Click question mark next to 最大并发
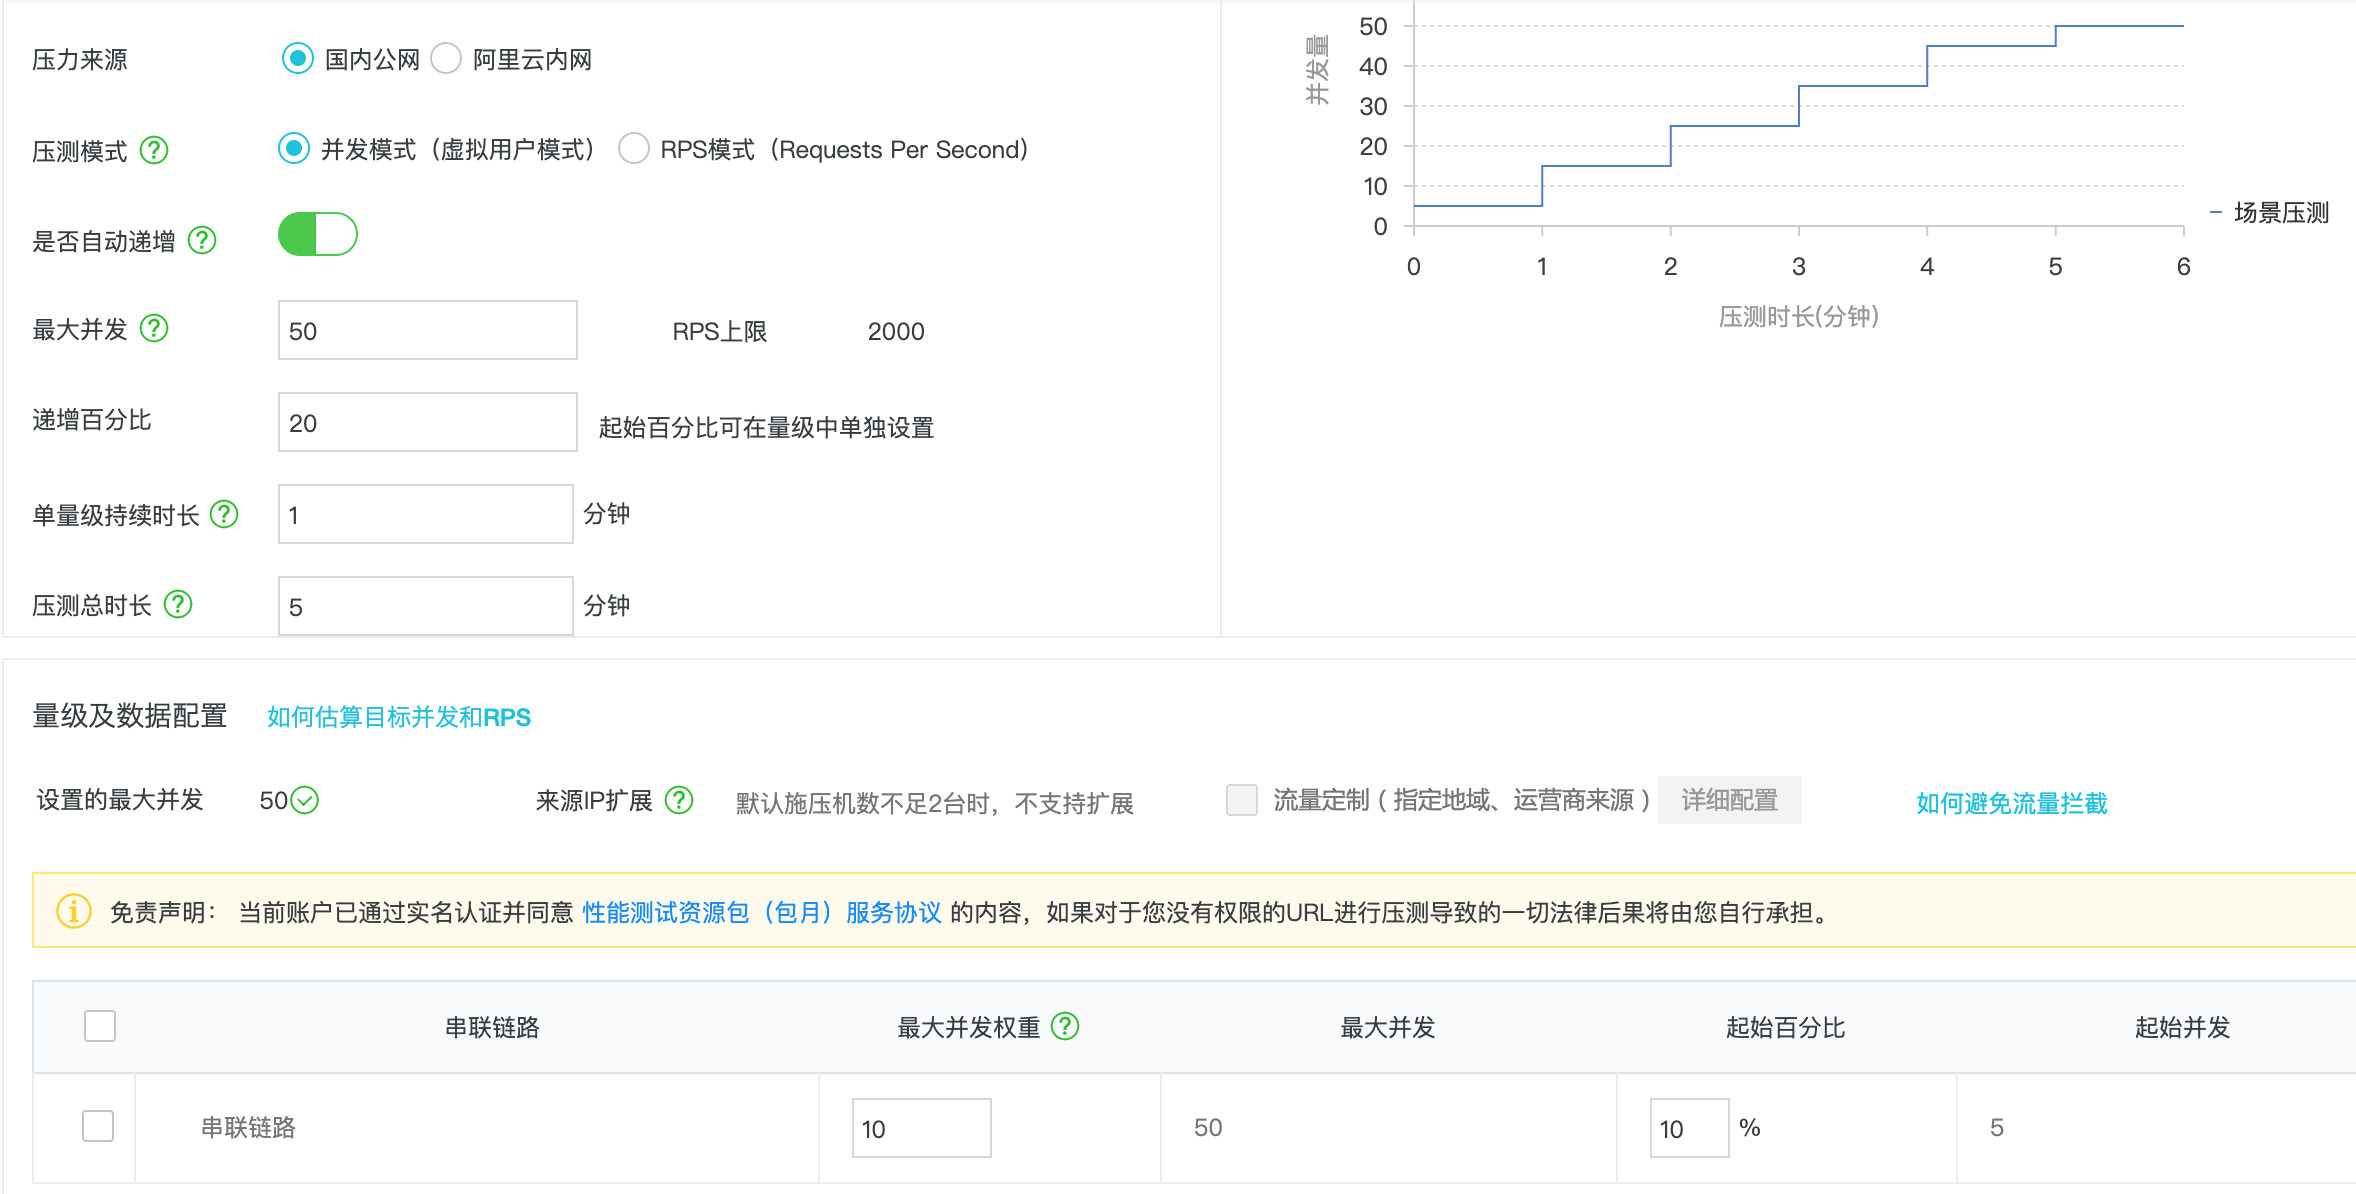 [154, 328]
